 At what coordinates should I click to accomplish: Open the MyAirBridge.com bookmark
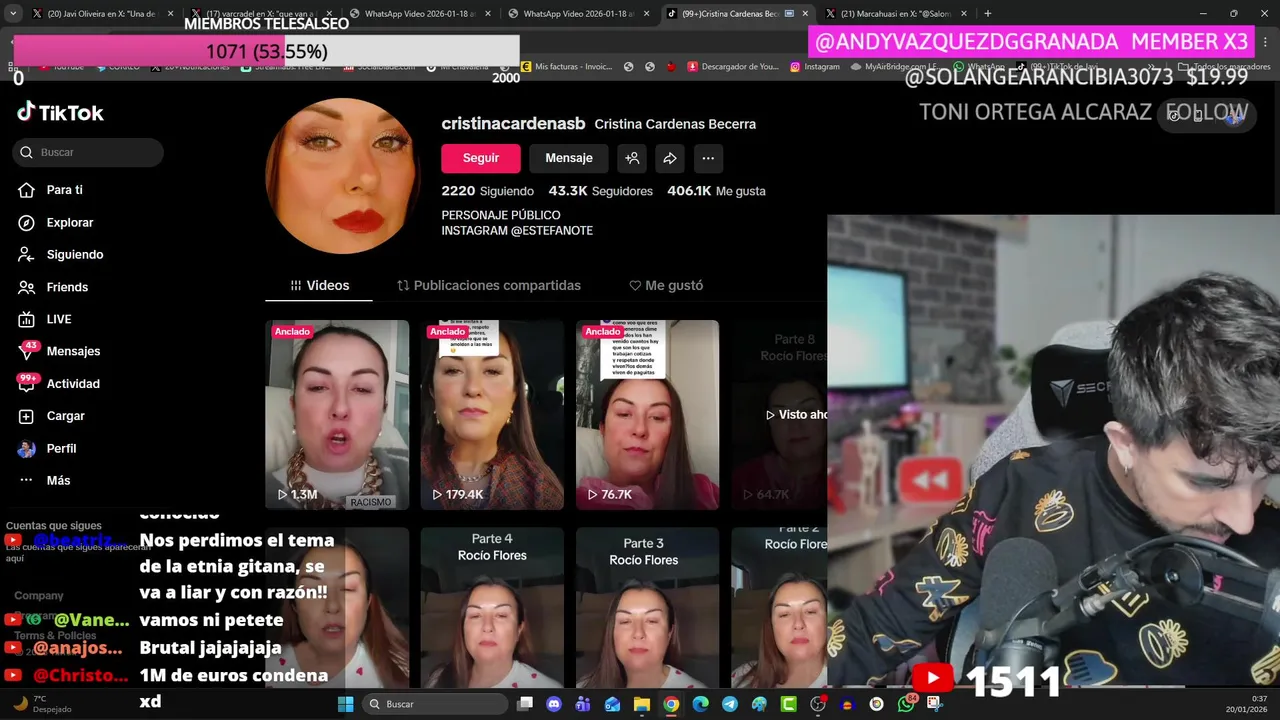893,67
